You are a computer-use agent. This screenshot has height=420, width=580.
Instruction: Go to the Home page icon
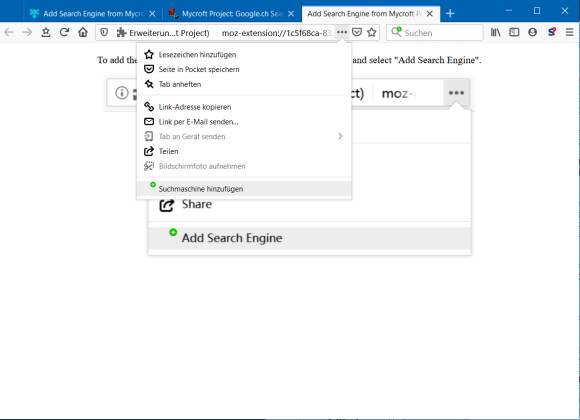click(83, 33)
